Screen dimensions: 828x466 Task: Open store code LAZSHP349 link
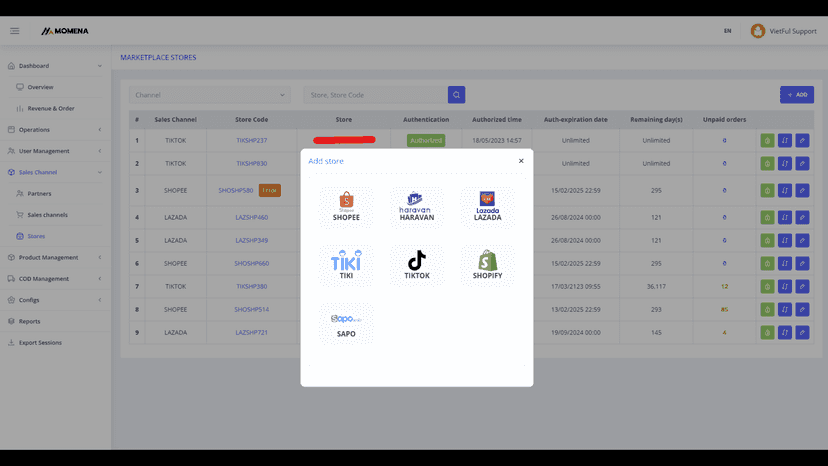click(x=251, y=240)
